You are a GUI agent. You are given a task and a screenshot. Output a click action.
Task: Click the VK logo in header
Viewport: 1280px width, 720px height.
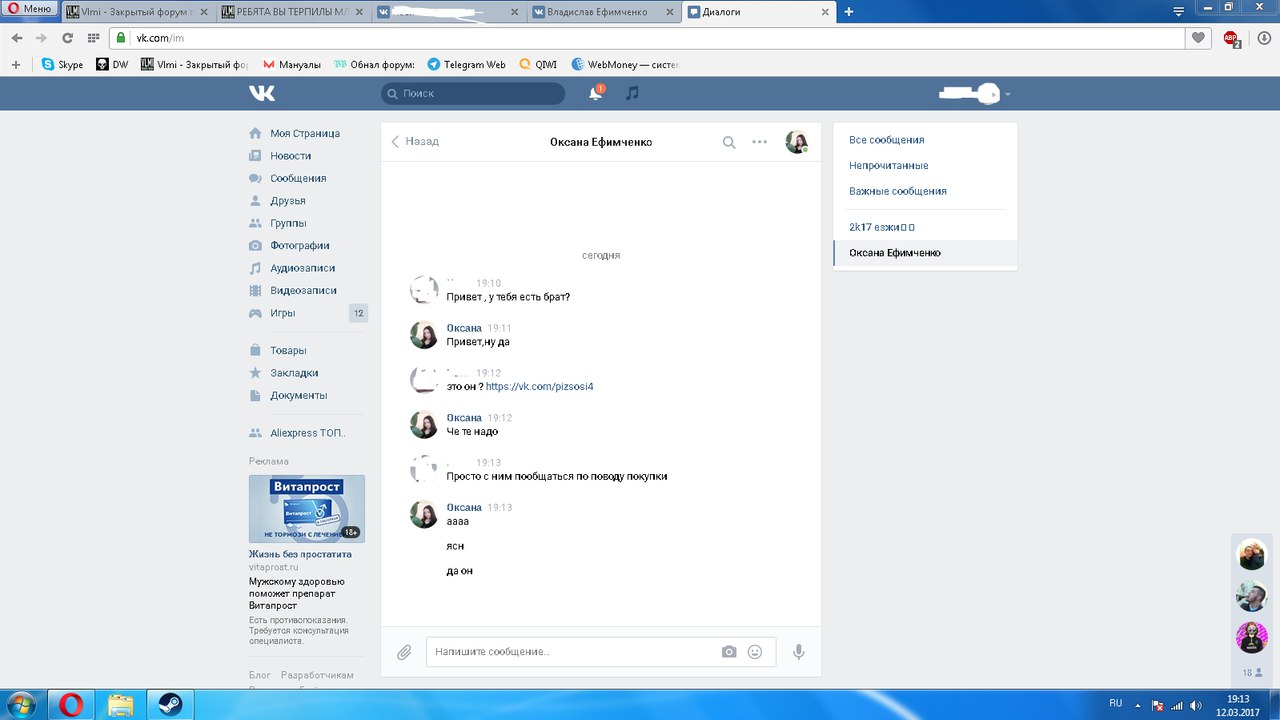(262, 93)
